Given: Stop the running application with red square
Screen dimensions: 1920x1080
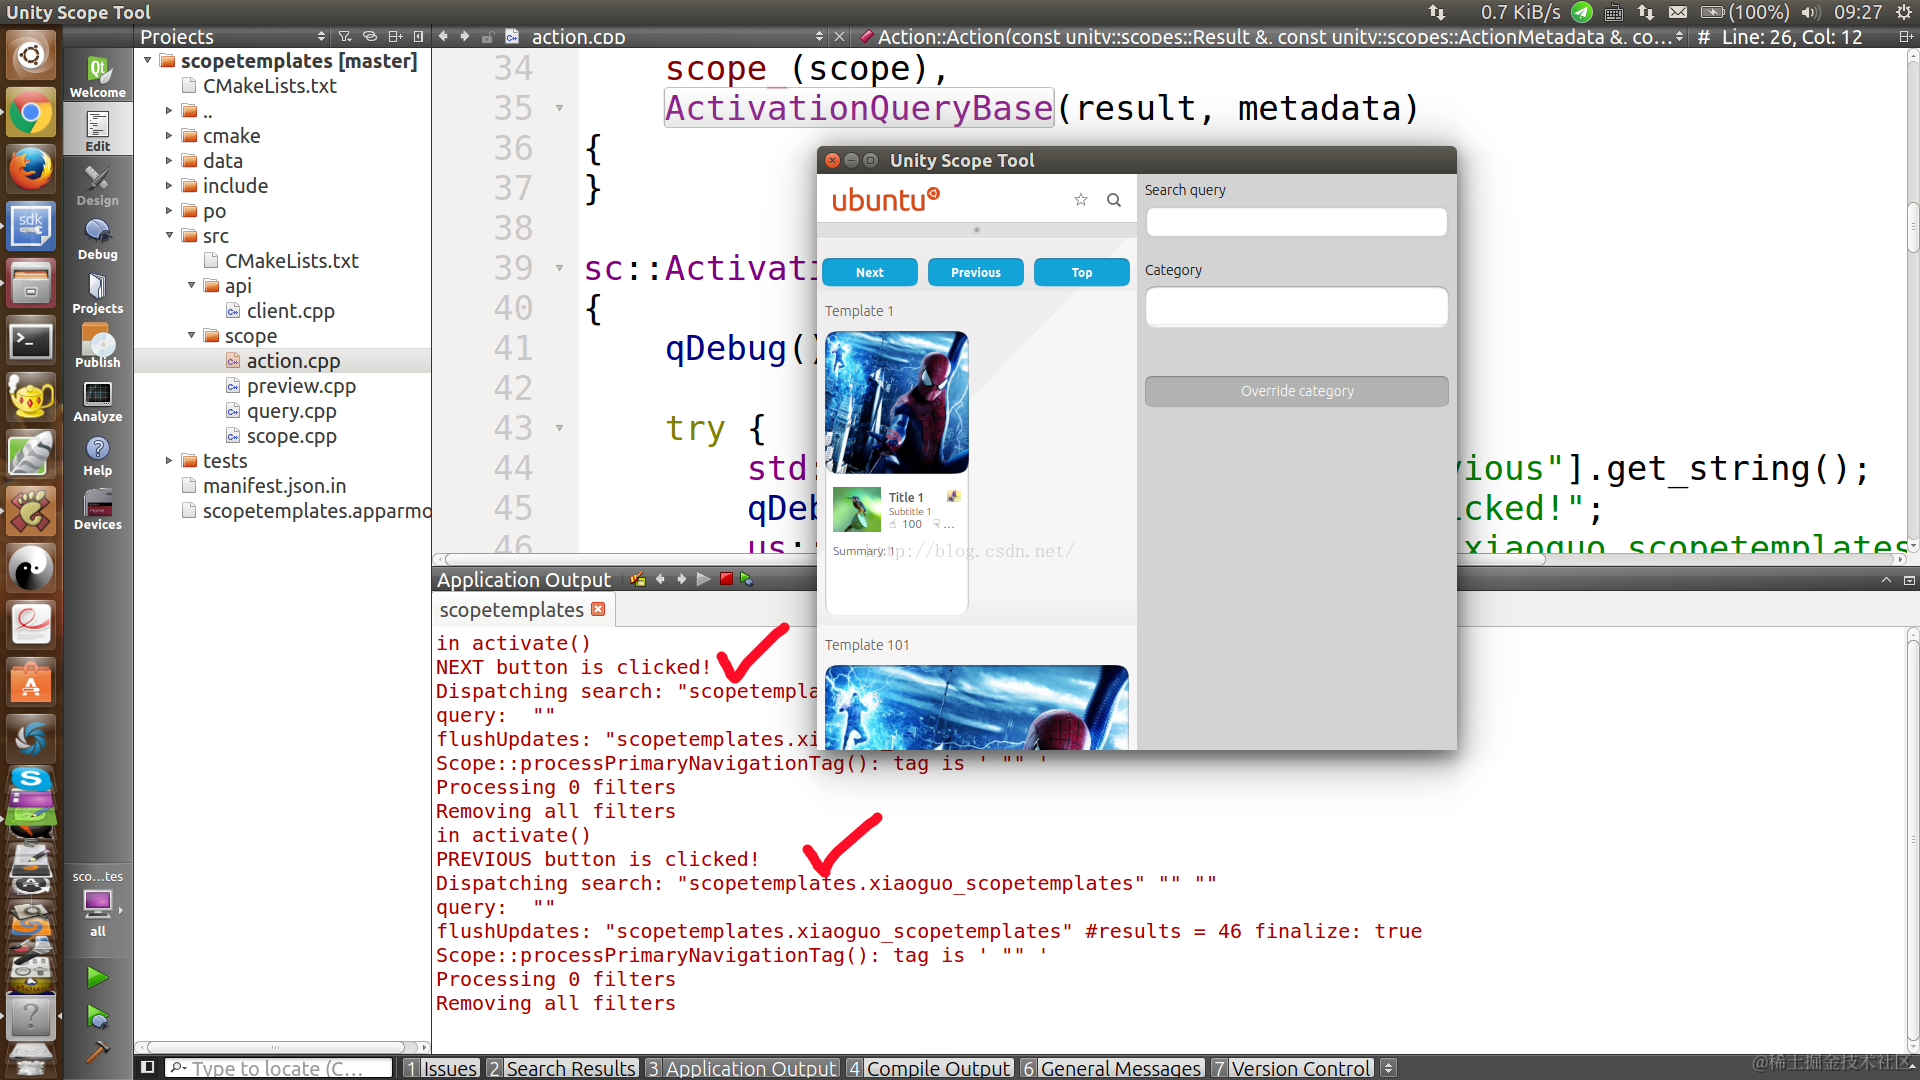Looking at the screenshot, I should [726, 579].
